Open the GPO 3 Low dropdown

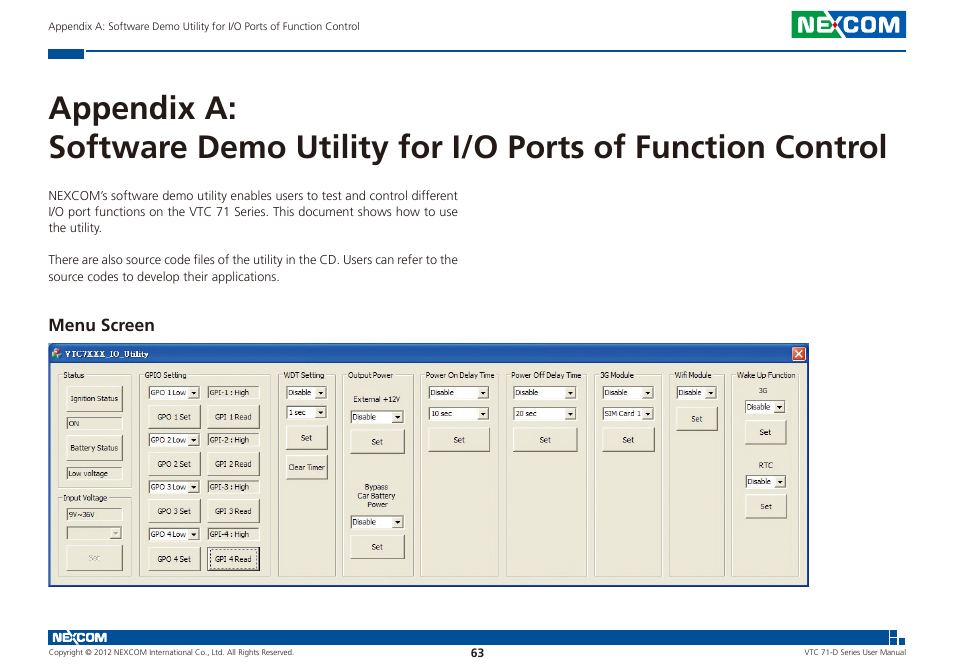tap(174, 487)
